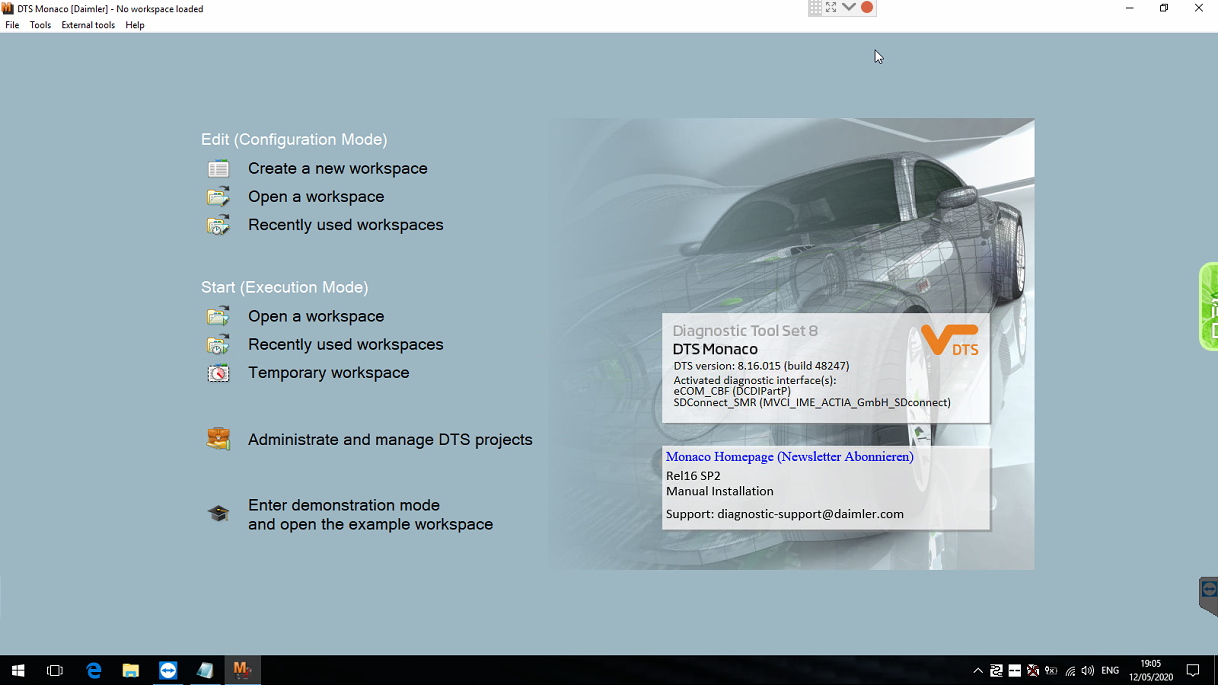The height and width of the screenshot is (685, 1218).
Task: Click the location tray icon with x
Action: 1051,671
